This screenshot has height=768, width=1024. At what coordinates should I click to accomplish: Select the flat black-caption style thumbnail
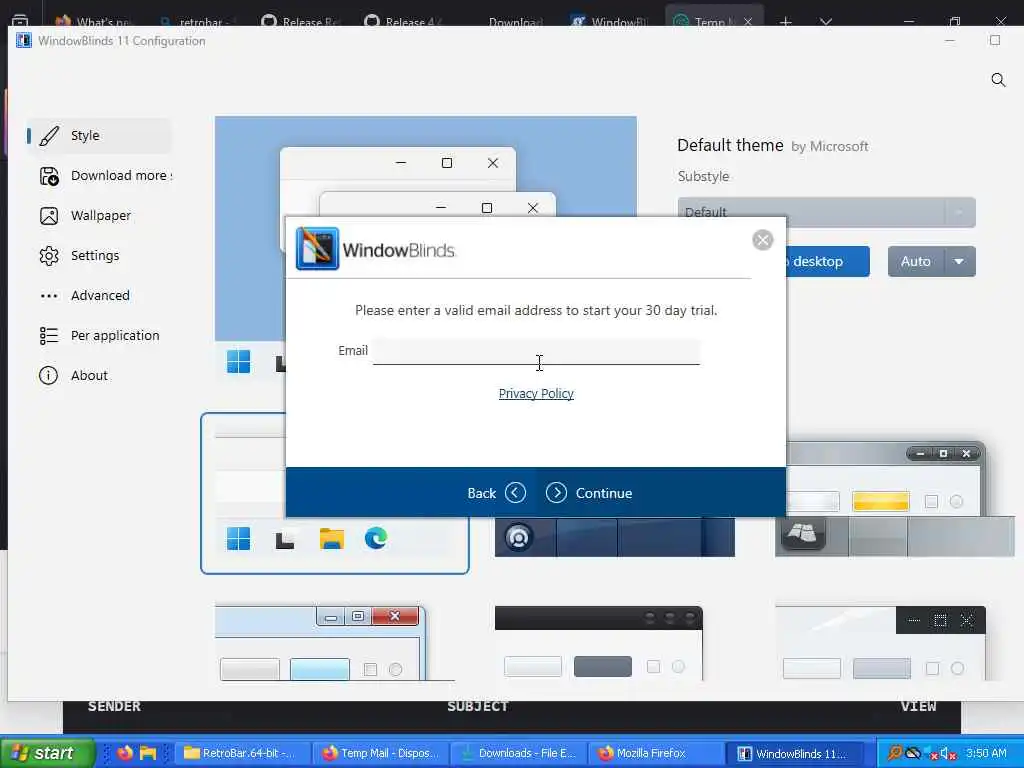880,643
